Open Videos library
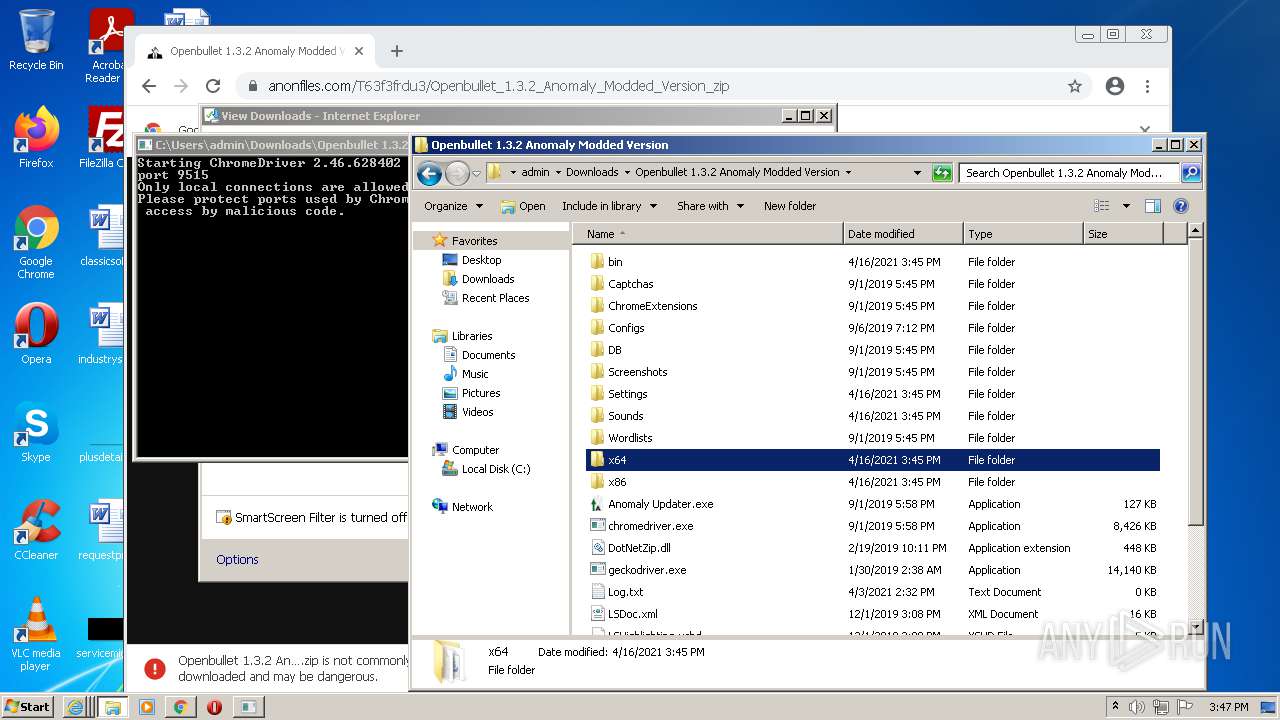 (x=477, y=412)
